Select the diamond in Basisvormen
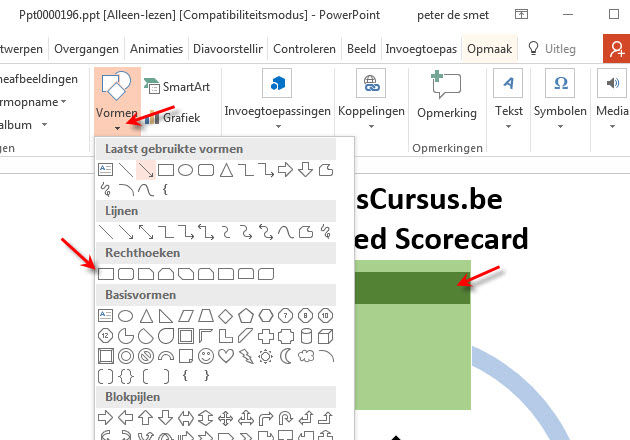 (x=225, y=316)
